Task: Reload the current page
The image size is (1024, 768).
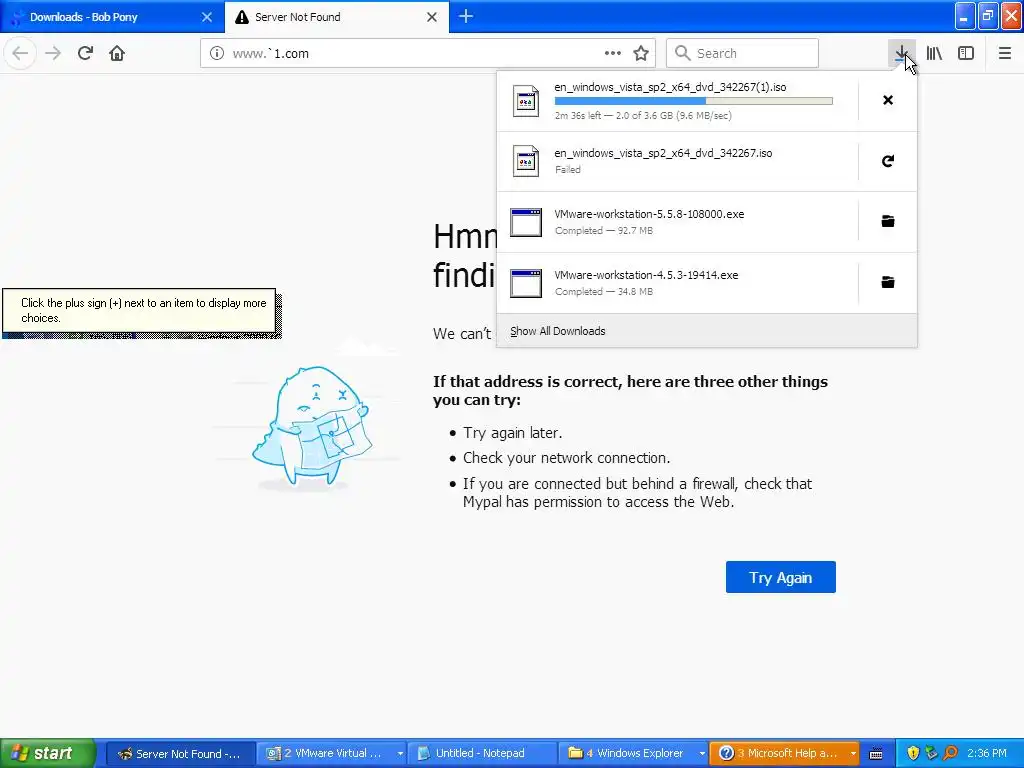Action: [85, 54]
